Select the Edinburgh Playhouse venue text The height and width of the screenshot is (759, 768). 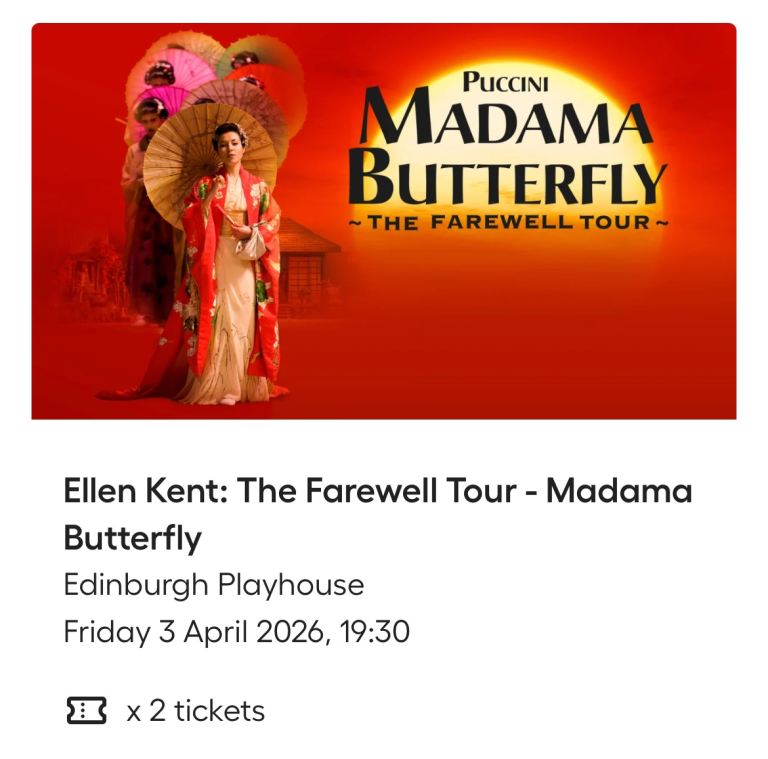pyautogui.click(x=213, y=584)
